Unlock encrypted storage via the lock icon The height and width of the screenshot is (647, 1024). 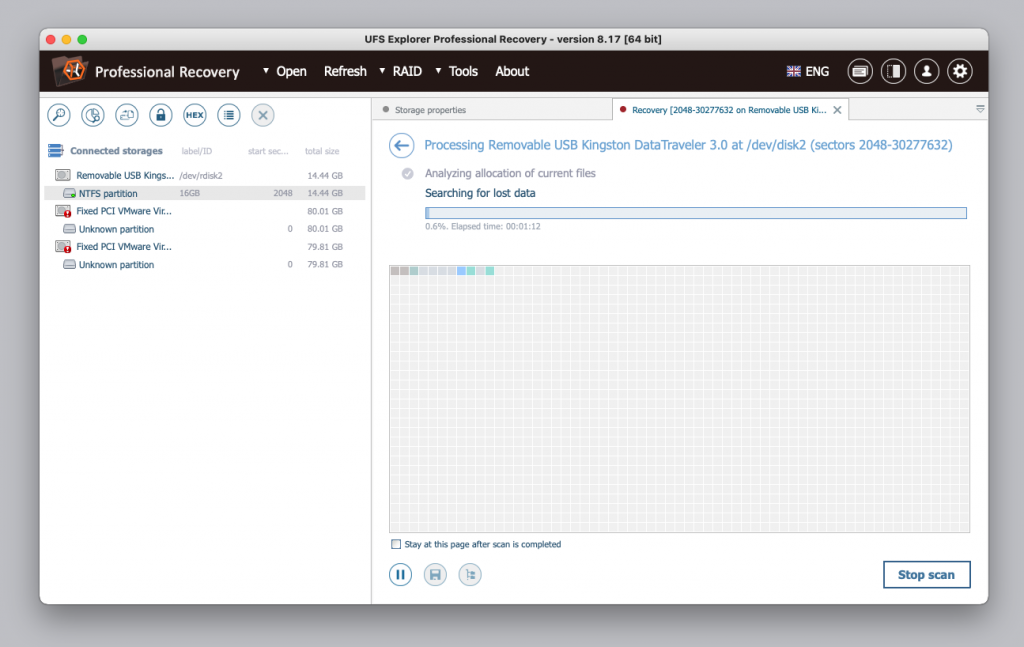pyautogui.click(x=160, y=115)
